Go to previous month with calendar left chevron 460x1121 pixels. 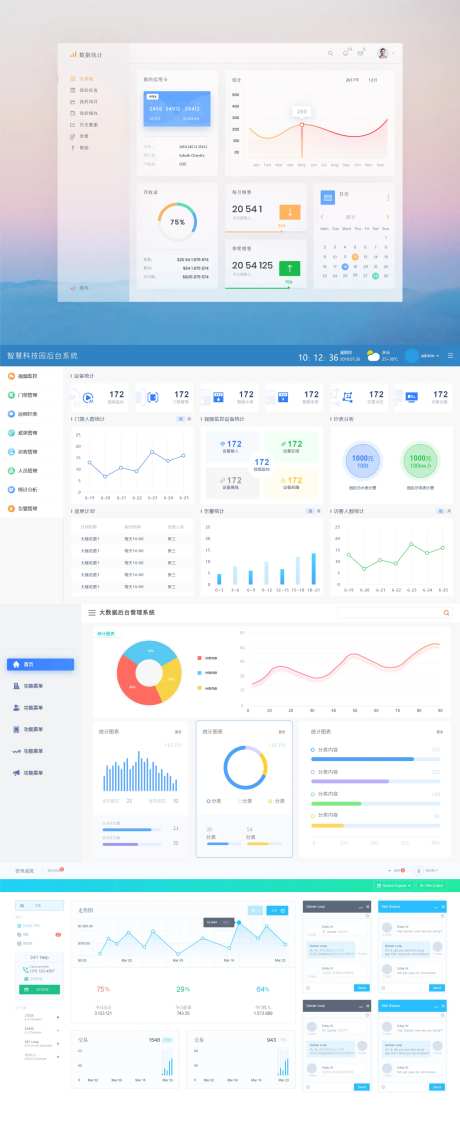tap(323, 217)
